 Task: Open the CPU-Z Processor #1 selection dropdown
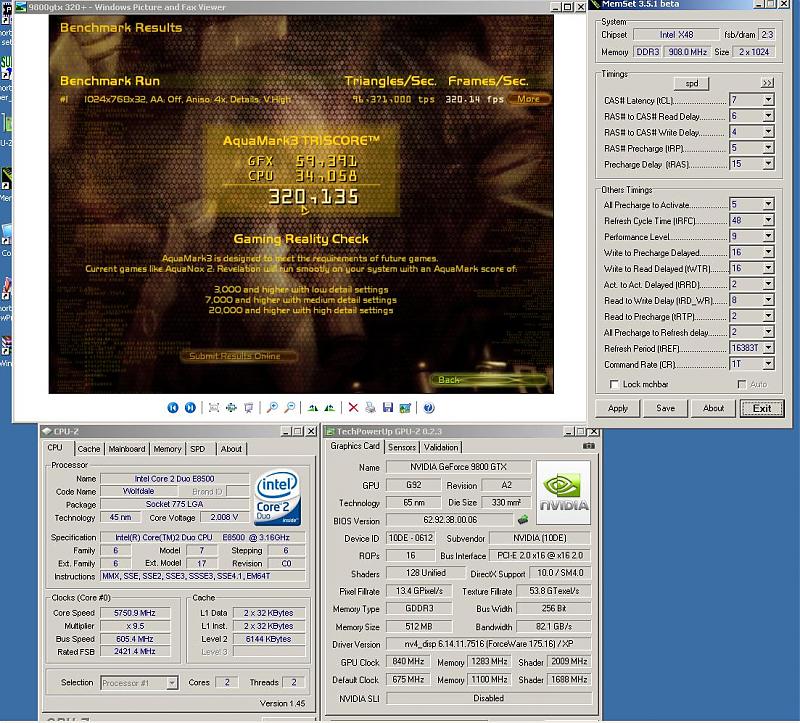coord(172,683)
